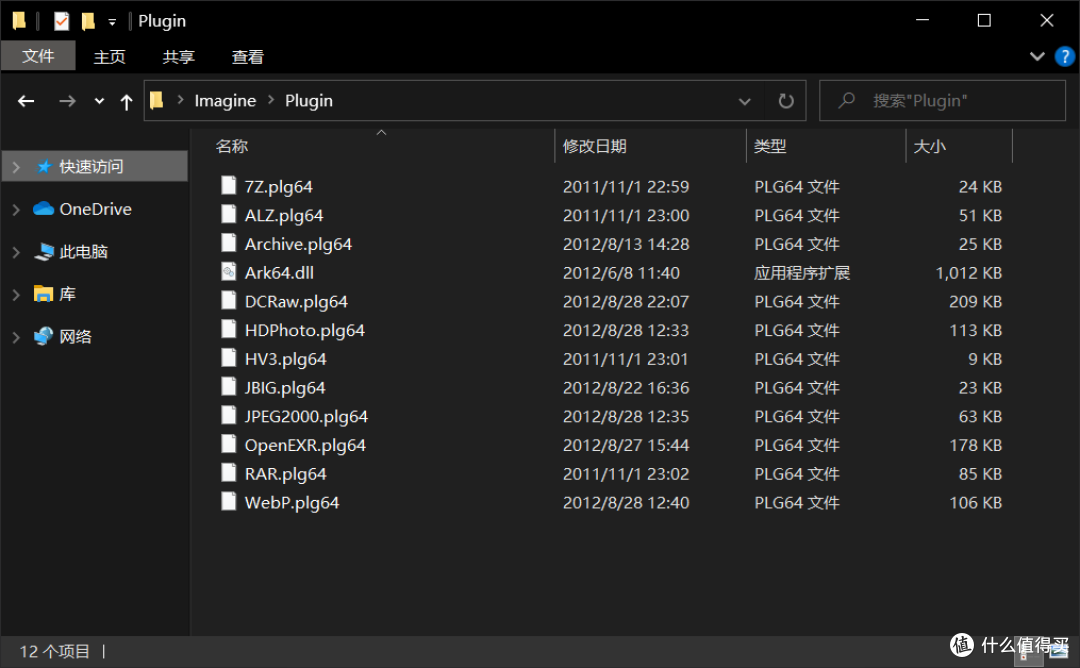Click the 7Z.plg64 file icon
The width and height of the screenshot is (1080, 668).
pos(229,185)
